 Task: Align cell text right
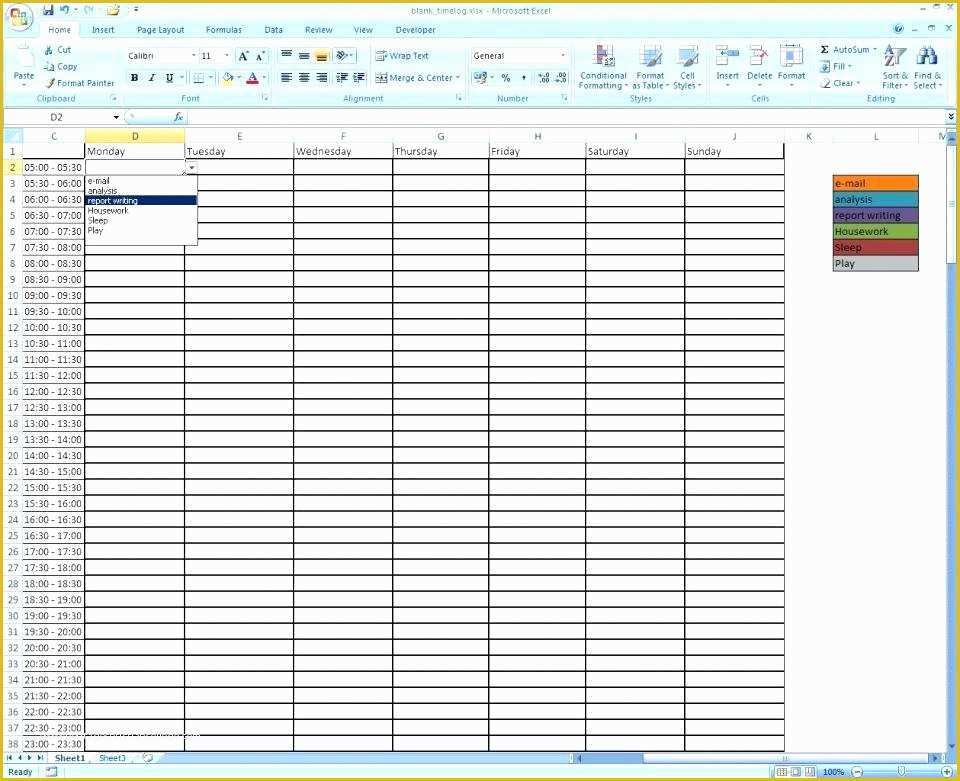(x=321, y=78)
